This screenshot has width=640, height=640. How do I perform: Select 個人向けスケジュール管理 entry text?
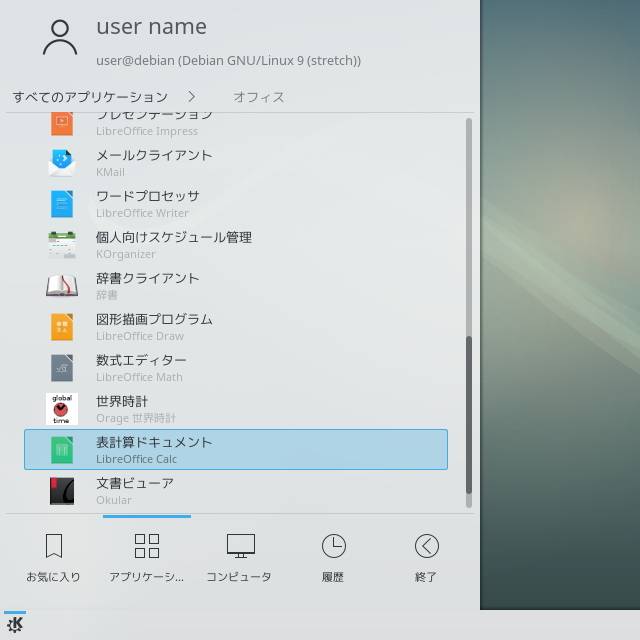click(174, 237)
